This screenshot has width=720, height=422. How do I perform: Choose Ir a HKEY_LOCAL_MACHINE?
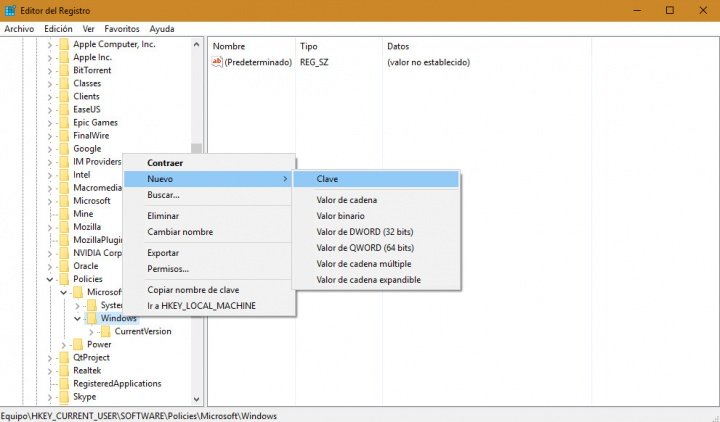[209, 306]
